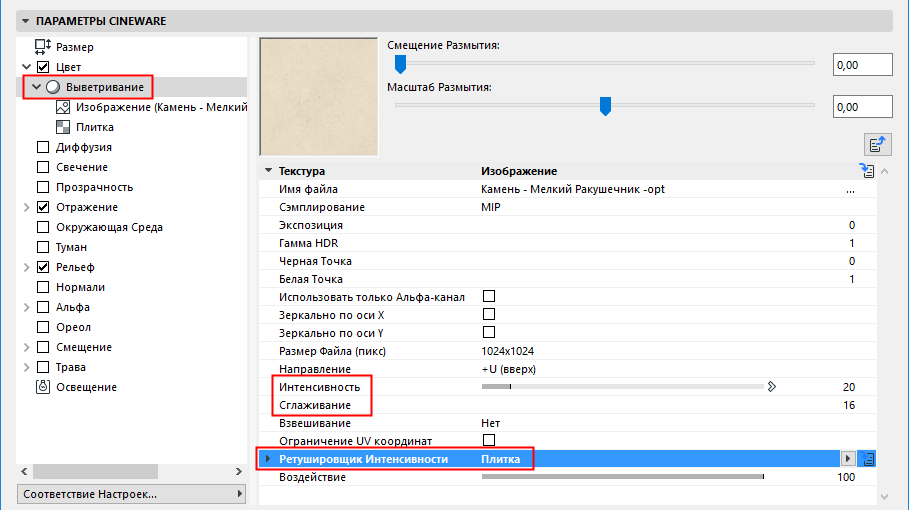The image size is (909, 510).
Task: Select the Освещение tree item
Action: pos(86,387)
